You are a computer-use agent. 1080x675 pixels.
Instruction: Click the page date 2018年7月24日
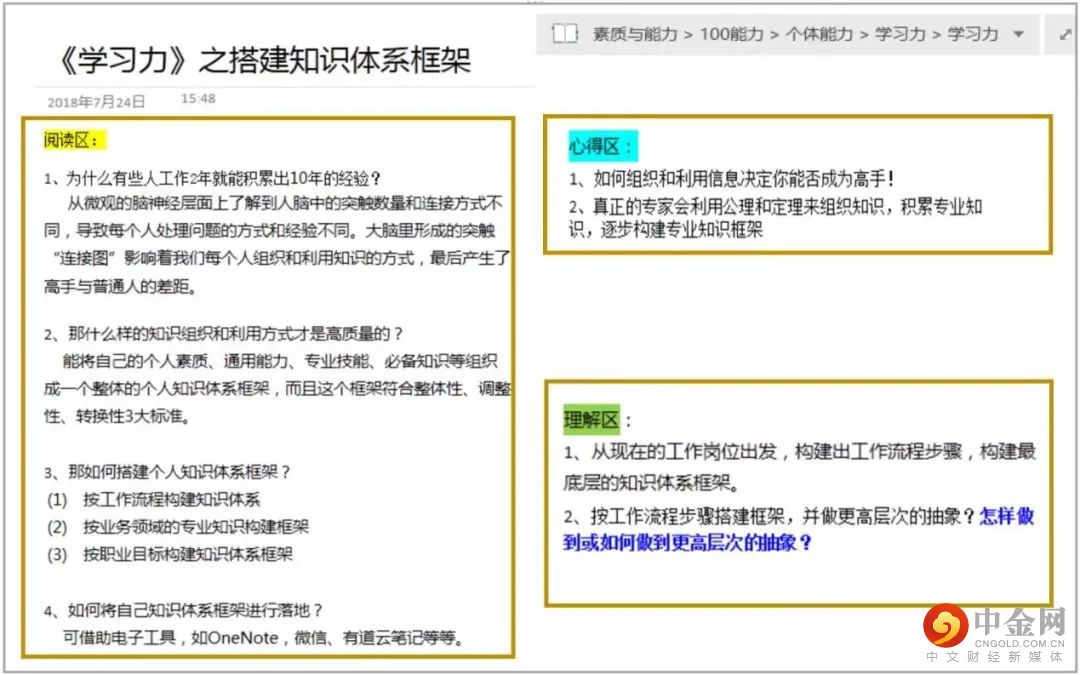pos(96,102)
